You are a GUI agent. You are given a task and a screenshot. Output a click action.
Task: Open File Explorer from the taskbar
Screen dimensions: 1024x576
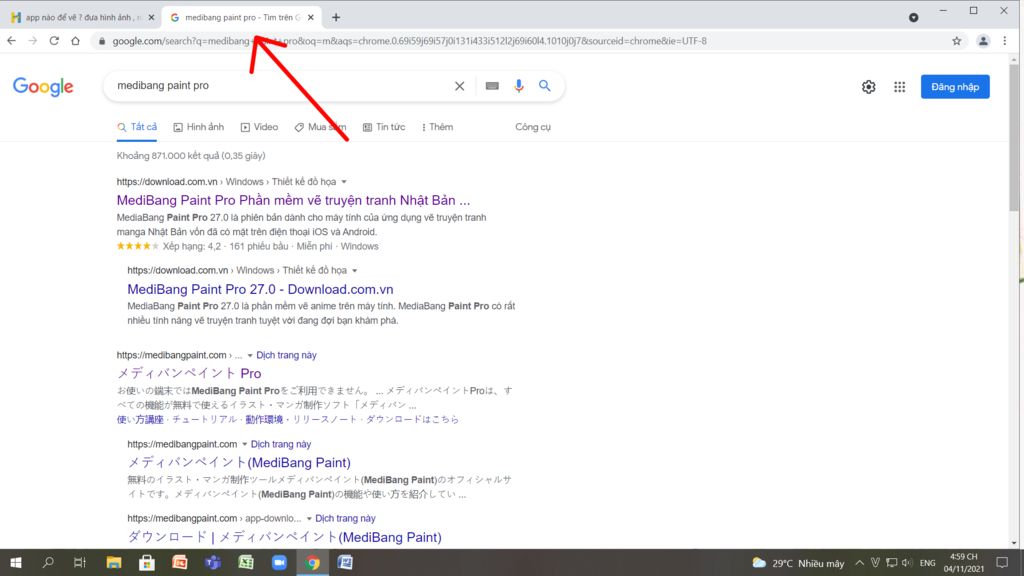click(114, 562)
